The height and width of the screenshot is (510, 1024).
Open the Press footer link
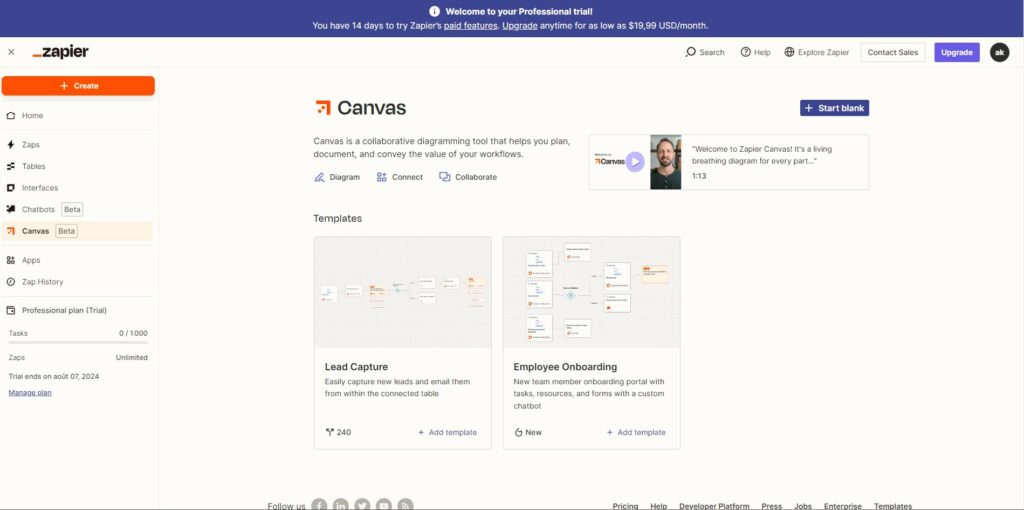(771, 506)
